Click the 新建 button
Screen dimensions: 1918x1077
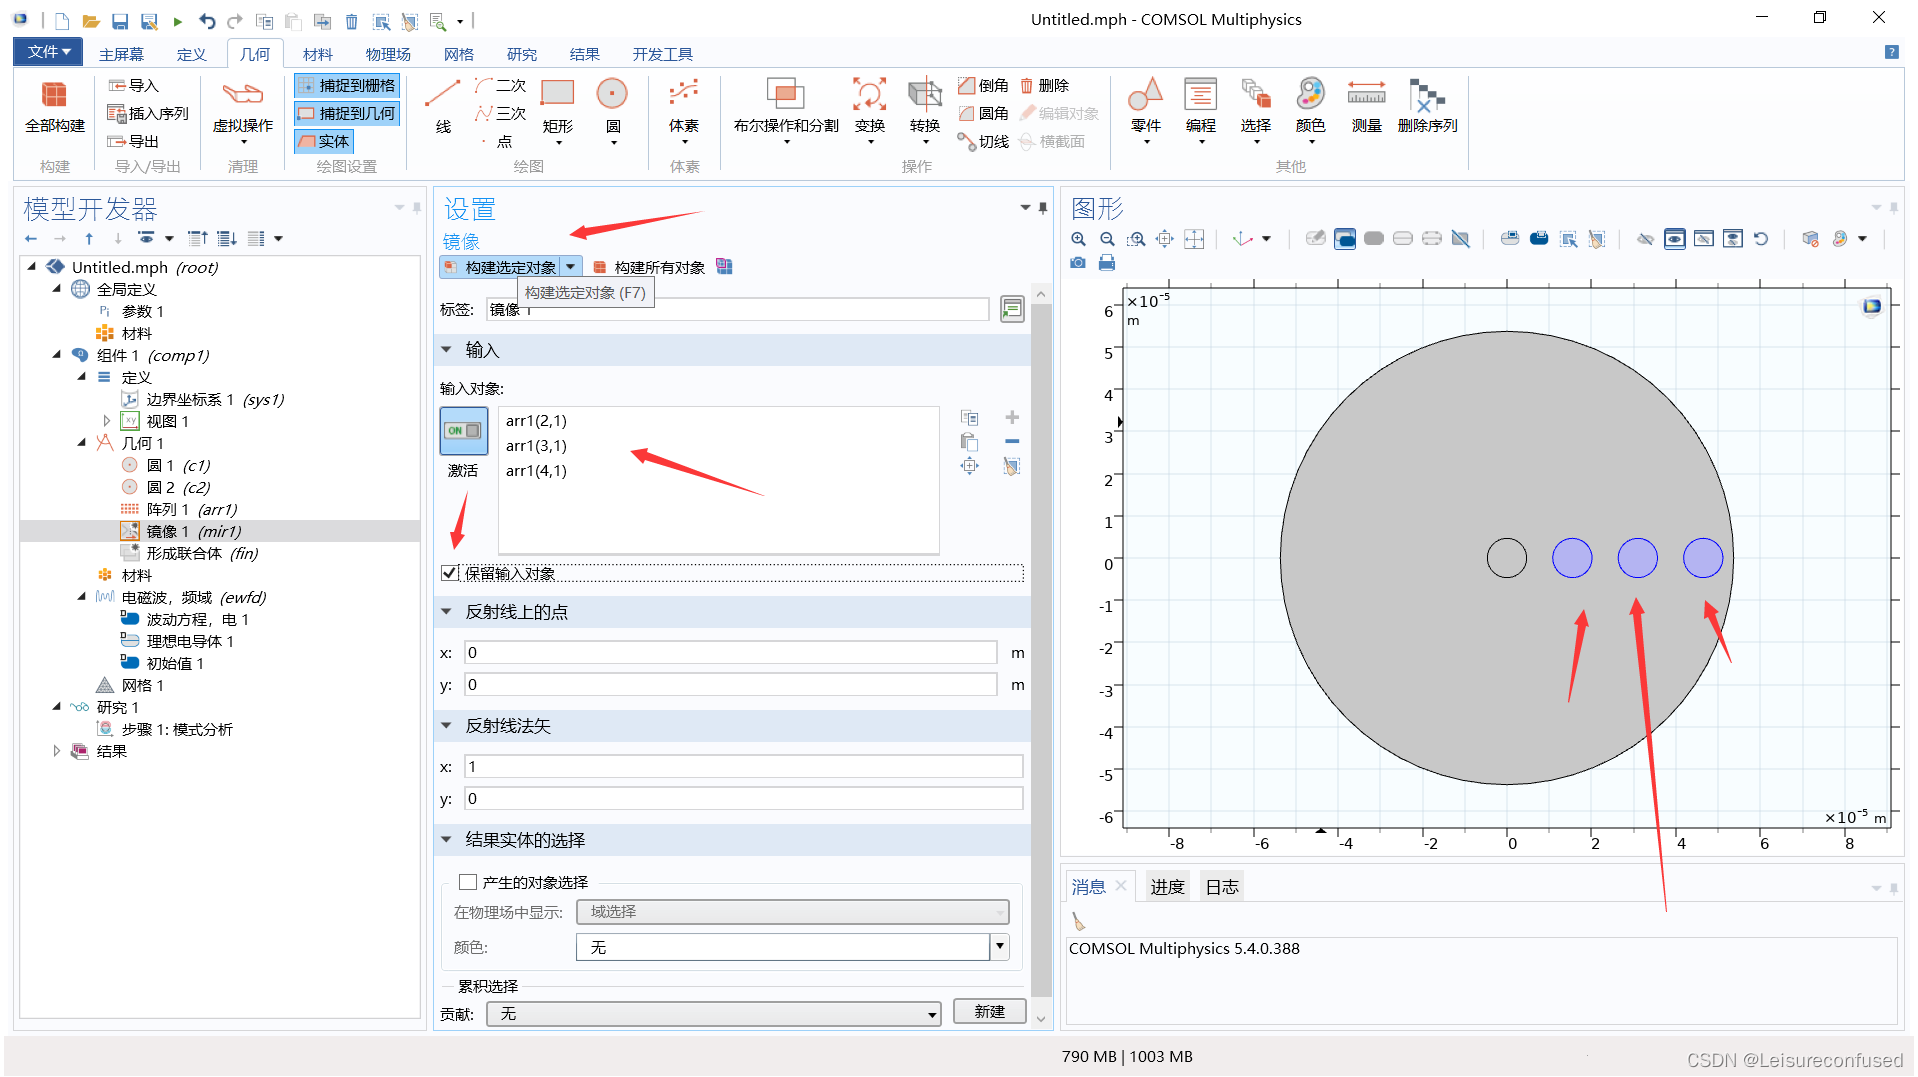(x=990, y=1012)
